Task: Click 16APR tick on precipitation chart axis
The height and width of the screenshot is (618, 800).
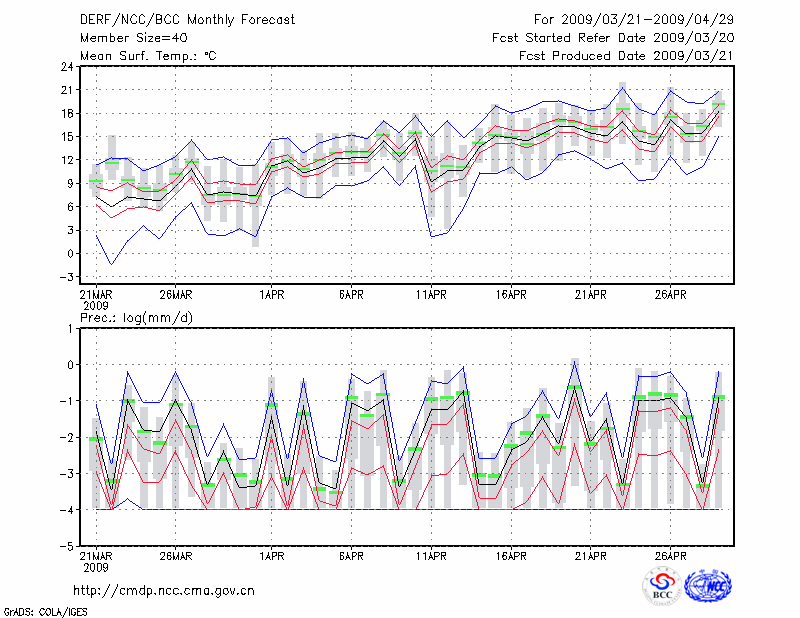Action: point(511,555)
